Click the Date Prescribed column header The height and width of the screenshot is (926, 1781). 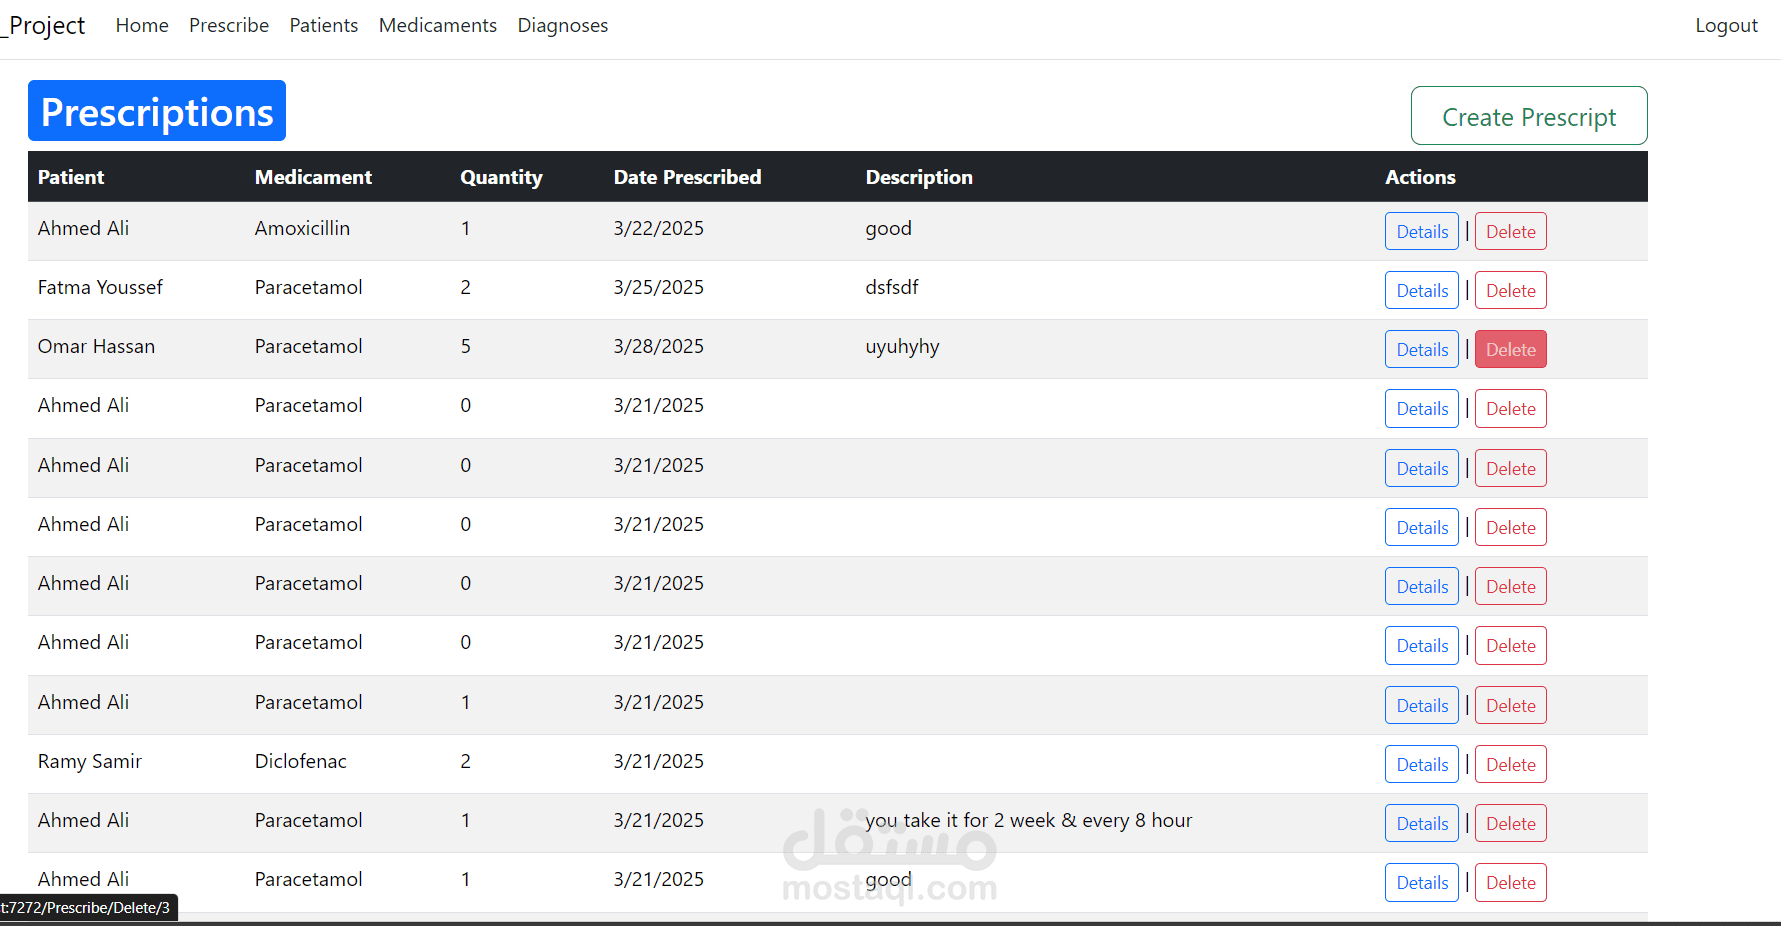[687, 177]
